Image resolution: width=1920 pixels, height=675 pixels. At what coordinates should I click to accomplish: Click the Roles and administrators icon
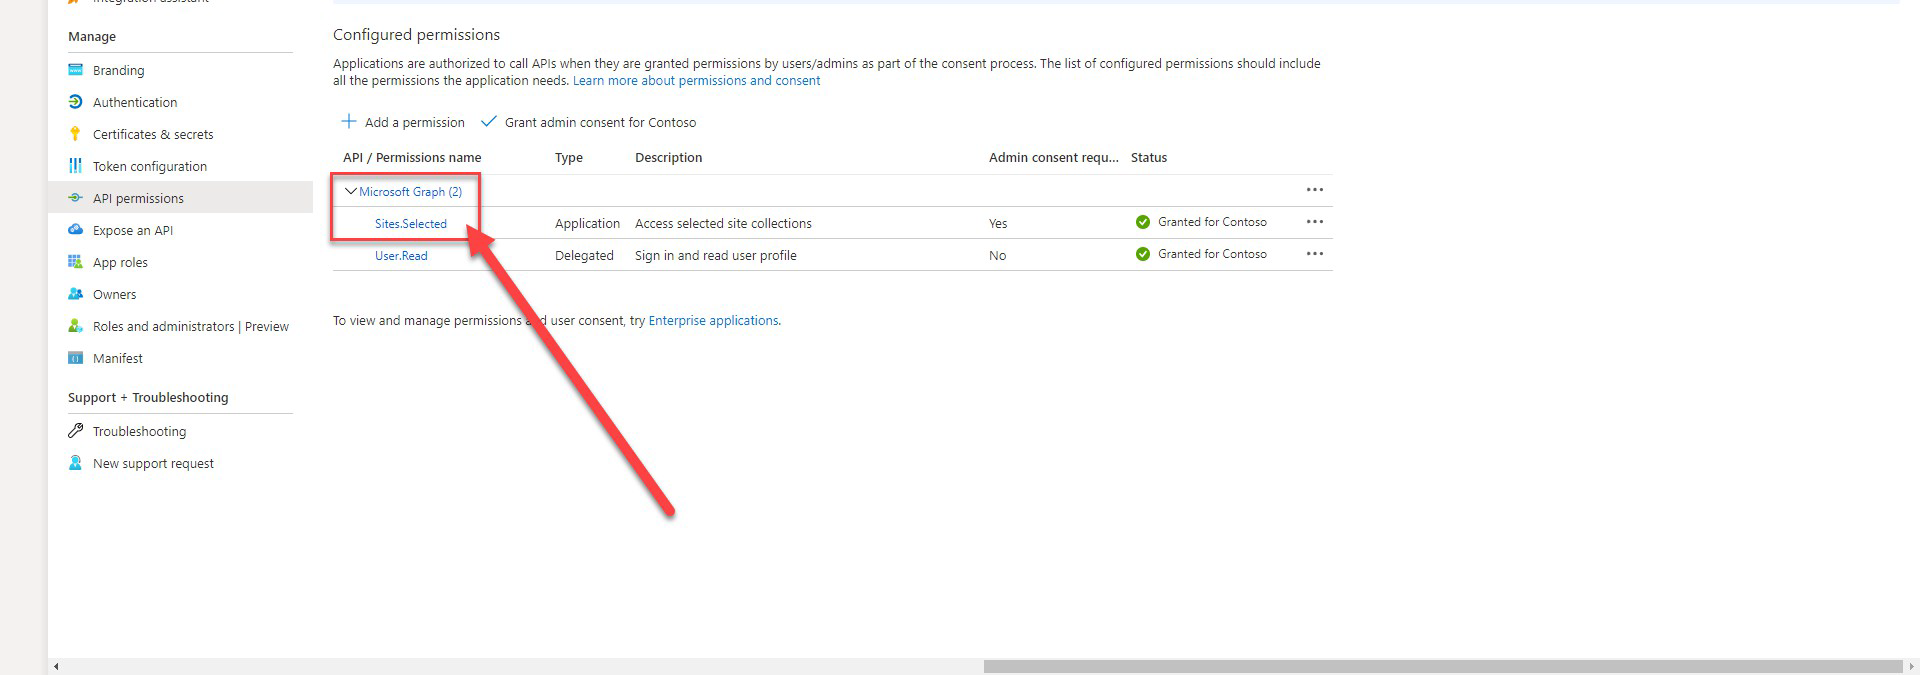click(x=75, y=326)
